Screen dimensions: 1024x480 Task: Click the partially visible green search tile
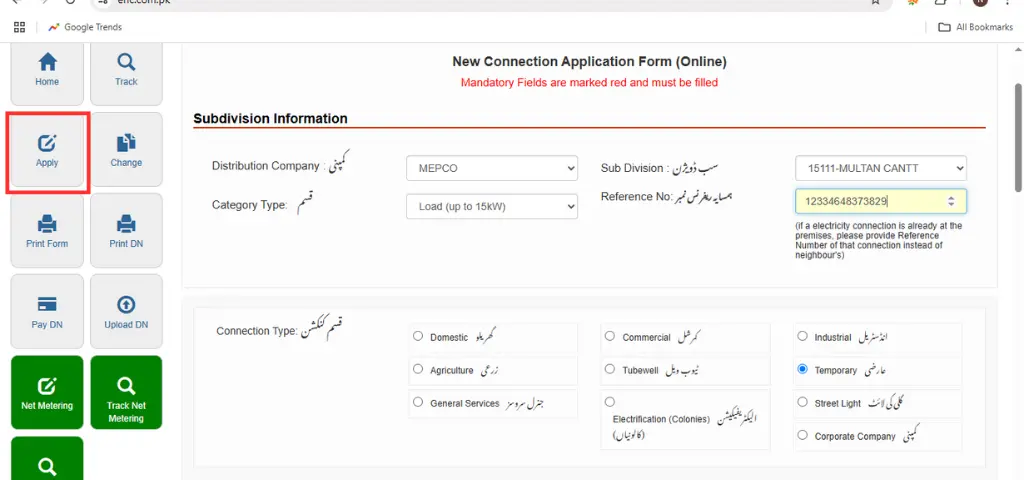click(47, 459)
